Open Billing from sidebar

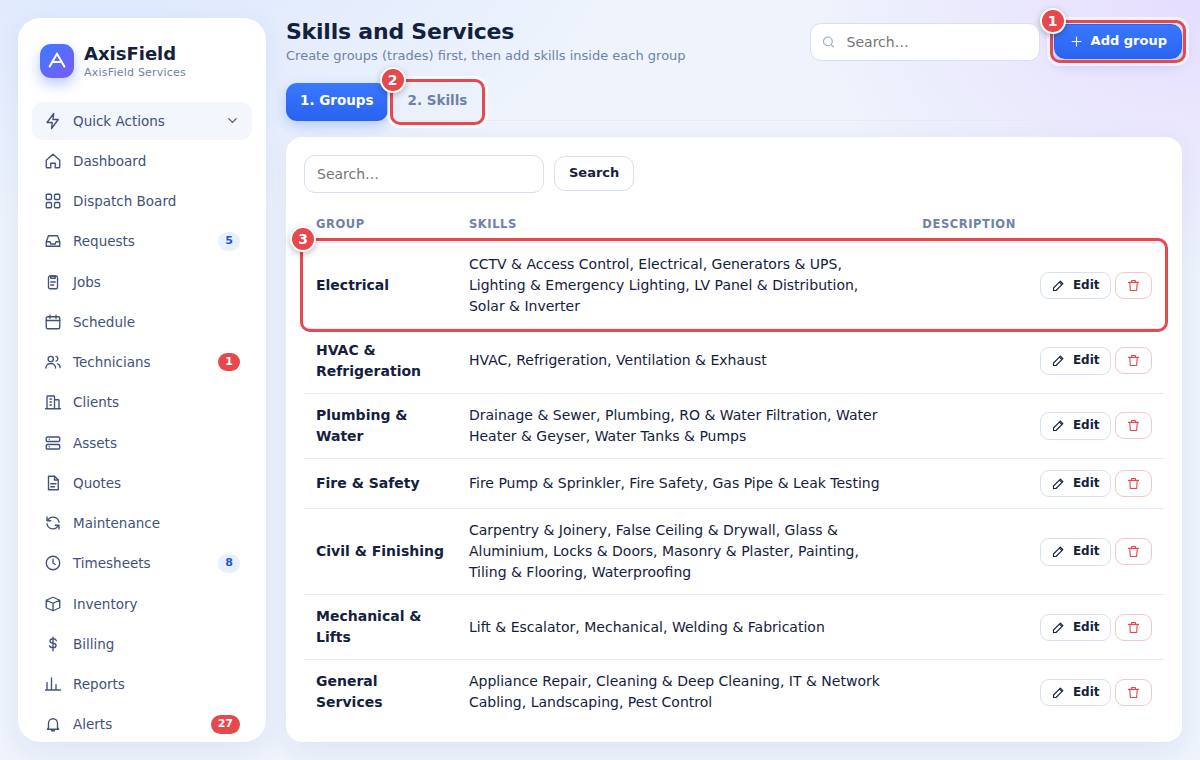[142, 644]
